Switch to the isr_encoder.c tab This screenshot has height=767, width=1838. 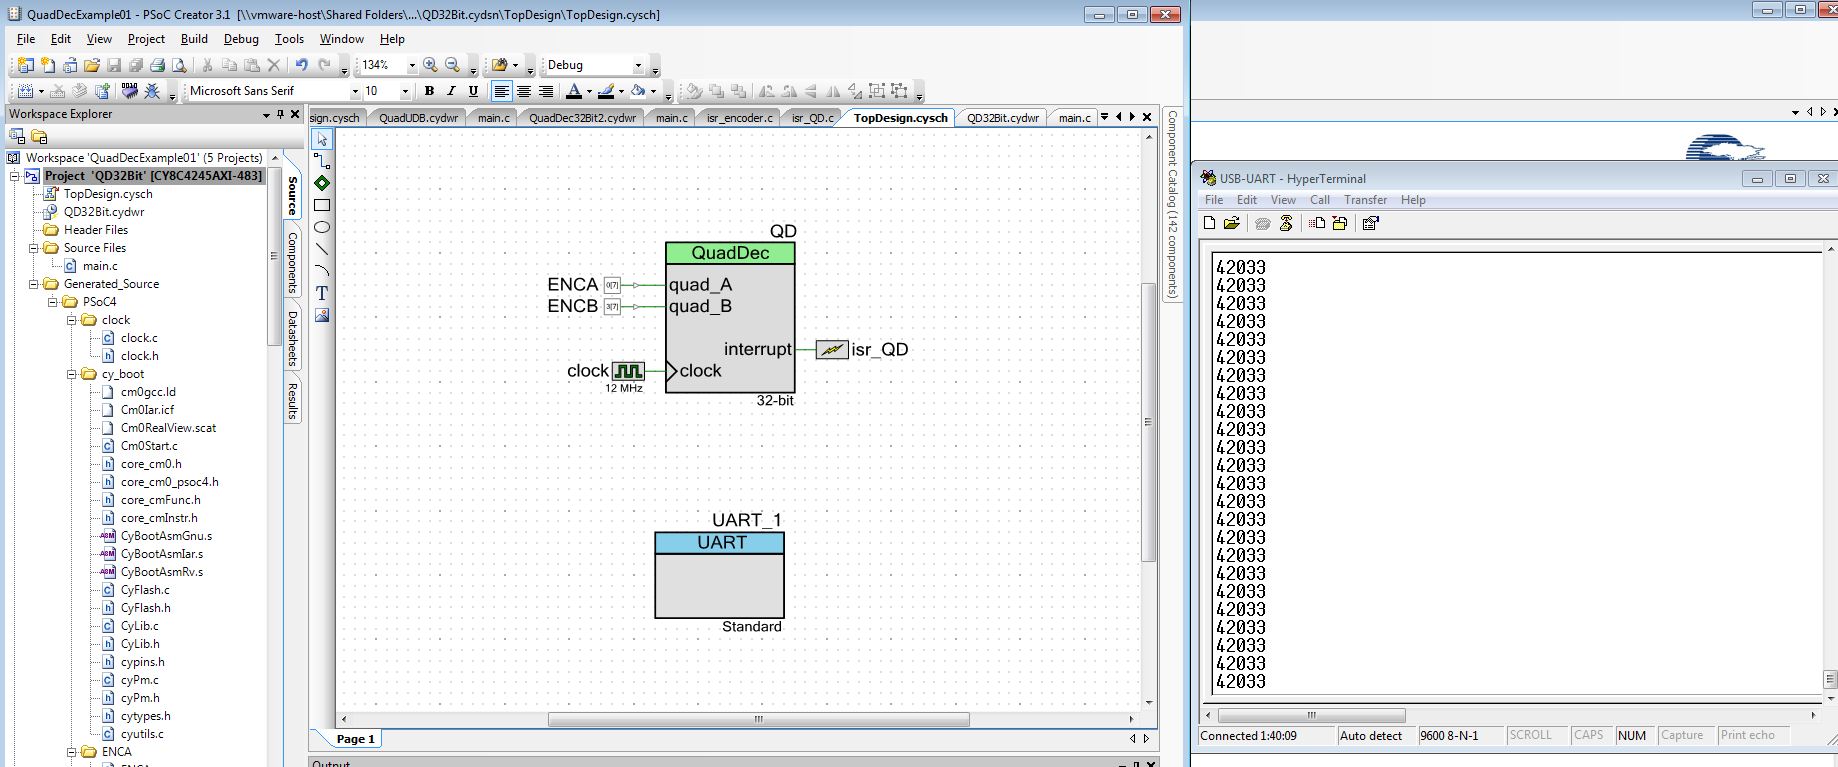point(739,118)
